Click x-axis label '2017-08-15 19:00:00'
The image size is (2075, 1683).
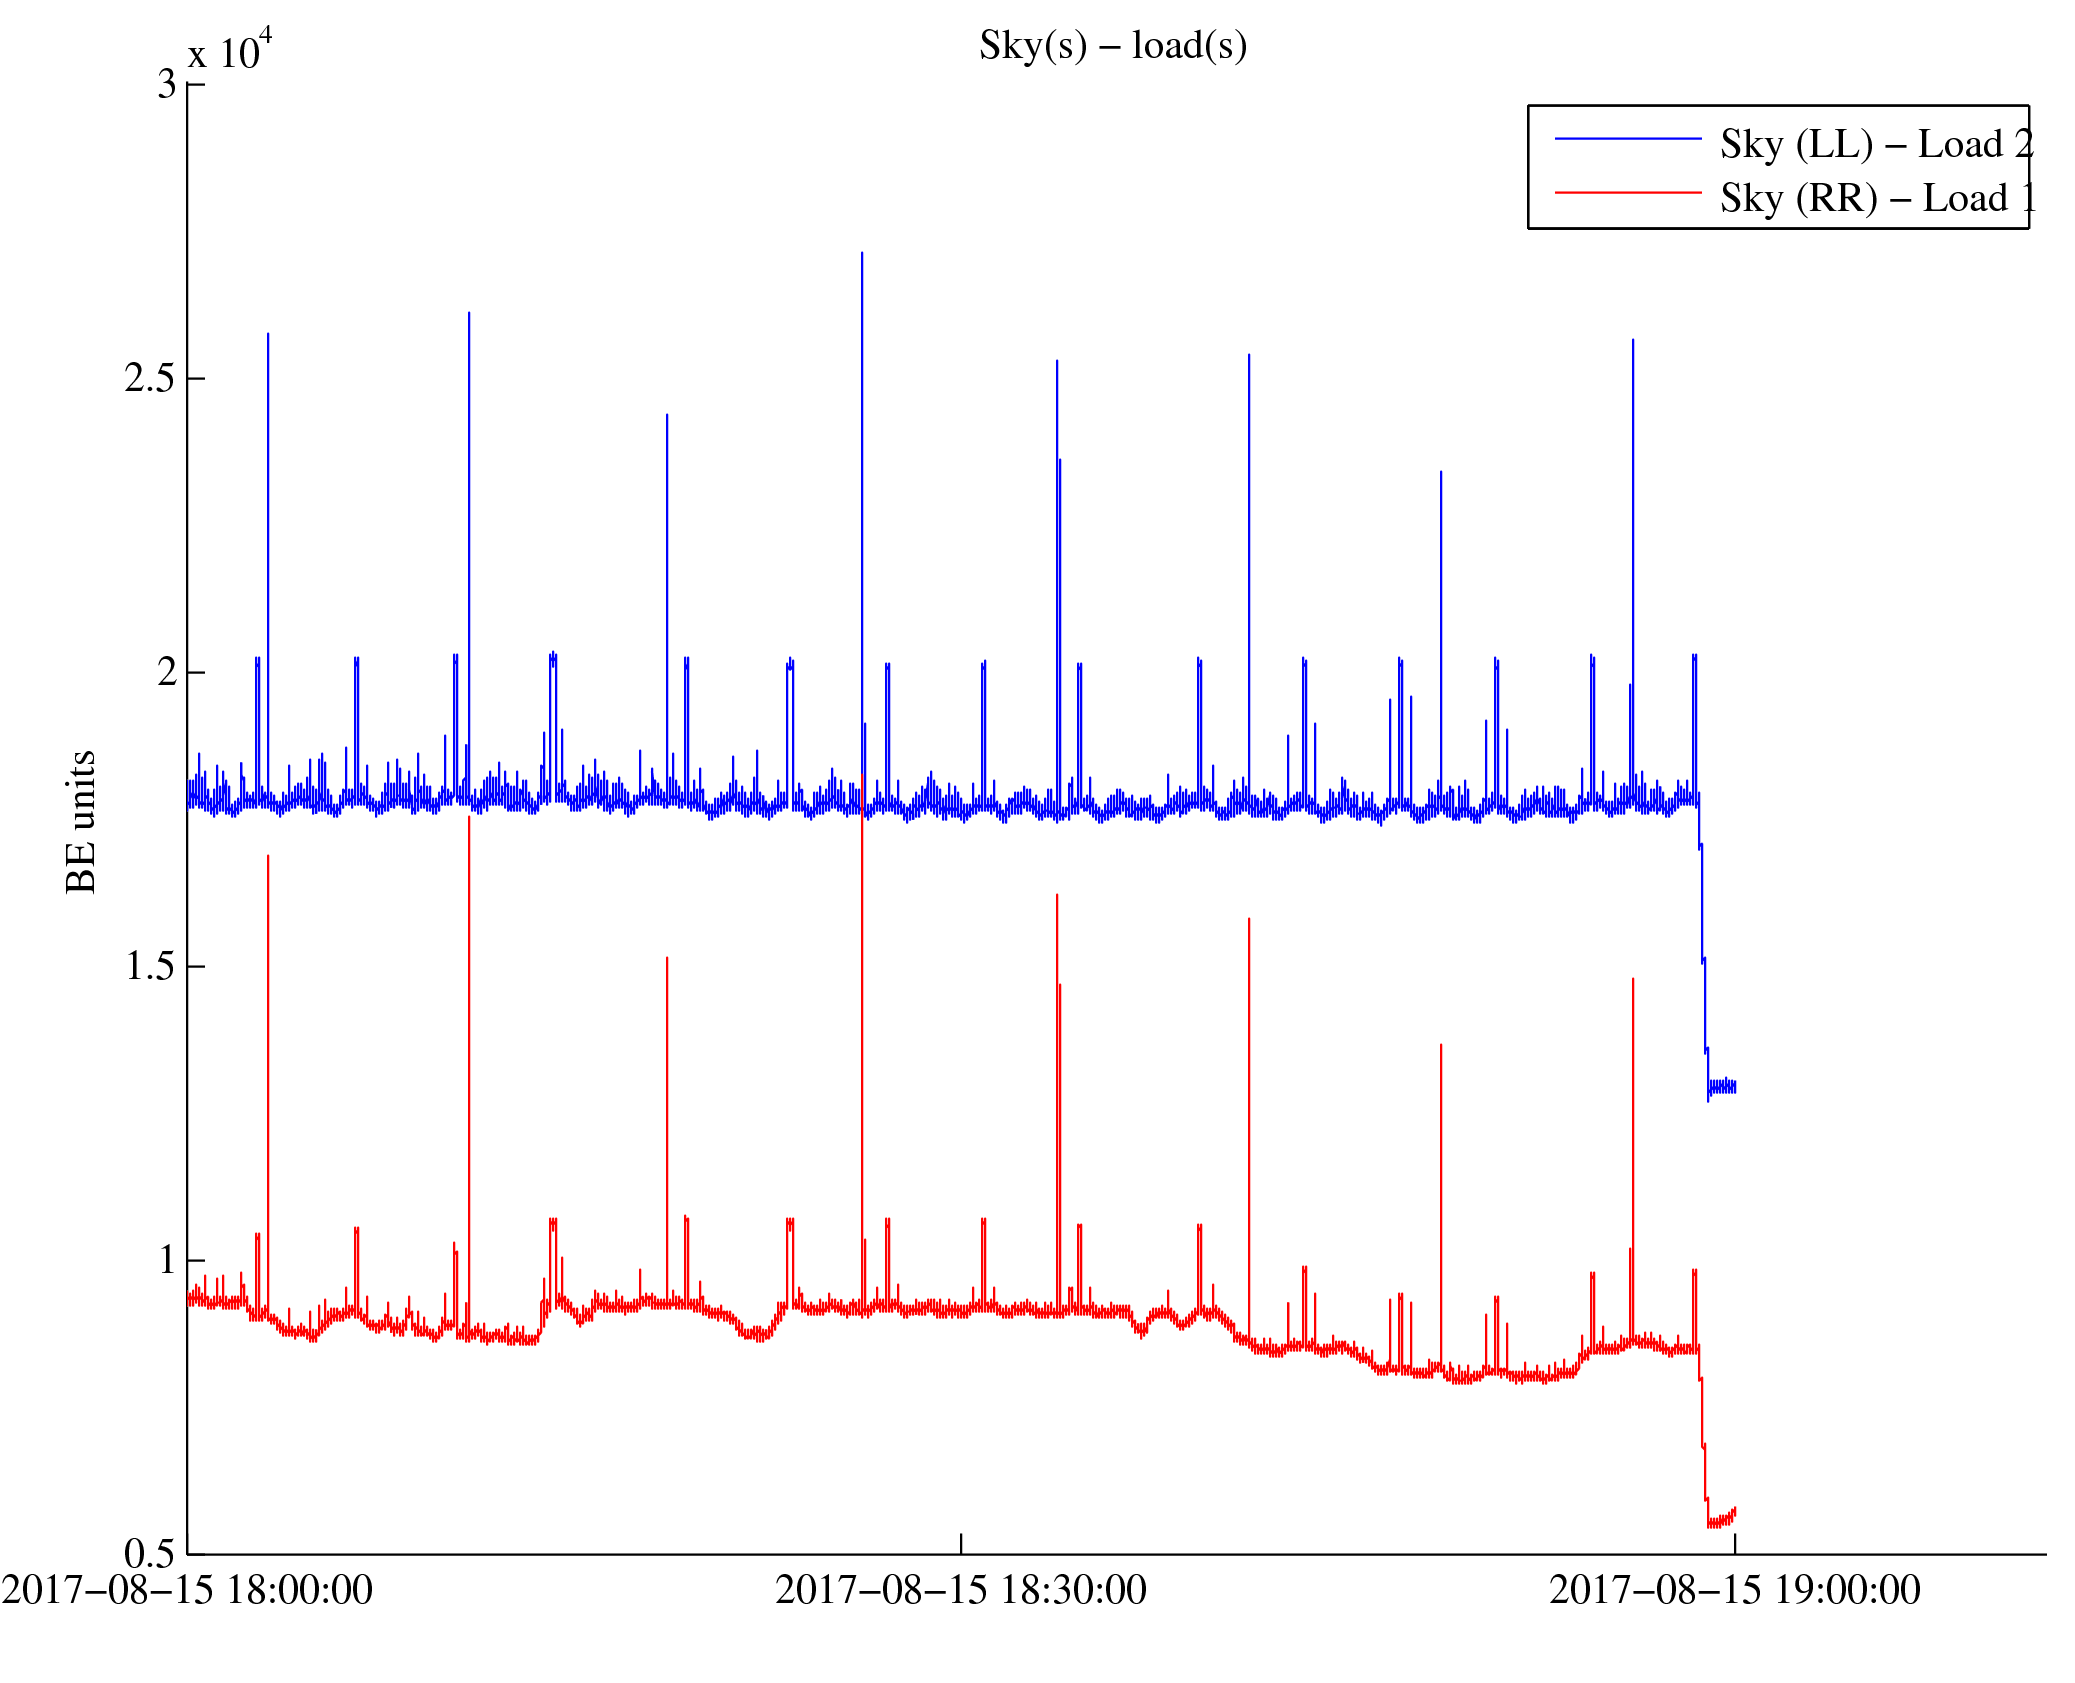coord(1735,1590)
